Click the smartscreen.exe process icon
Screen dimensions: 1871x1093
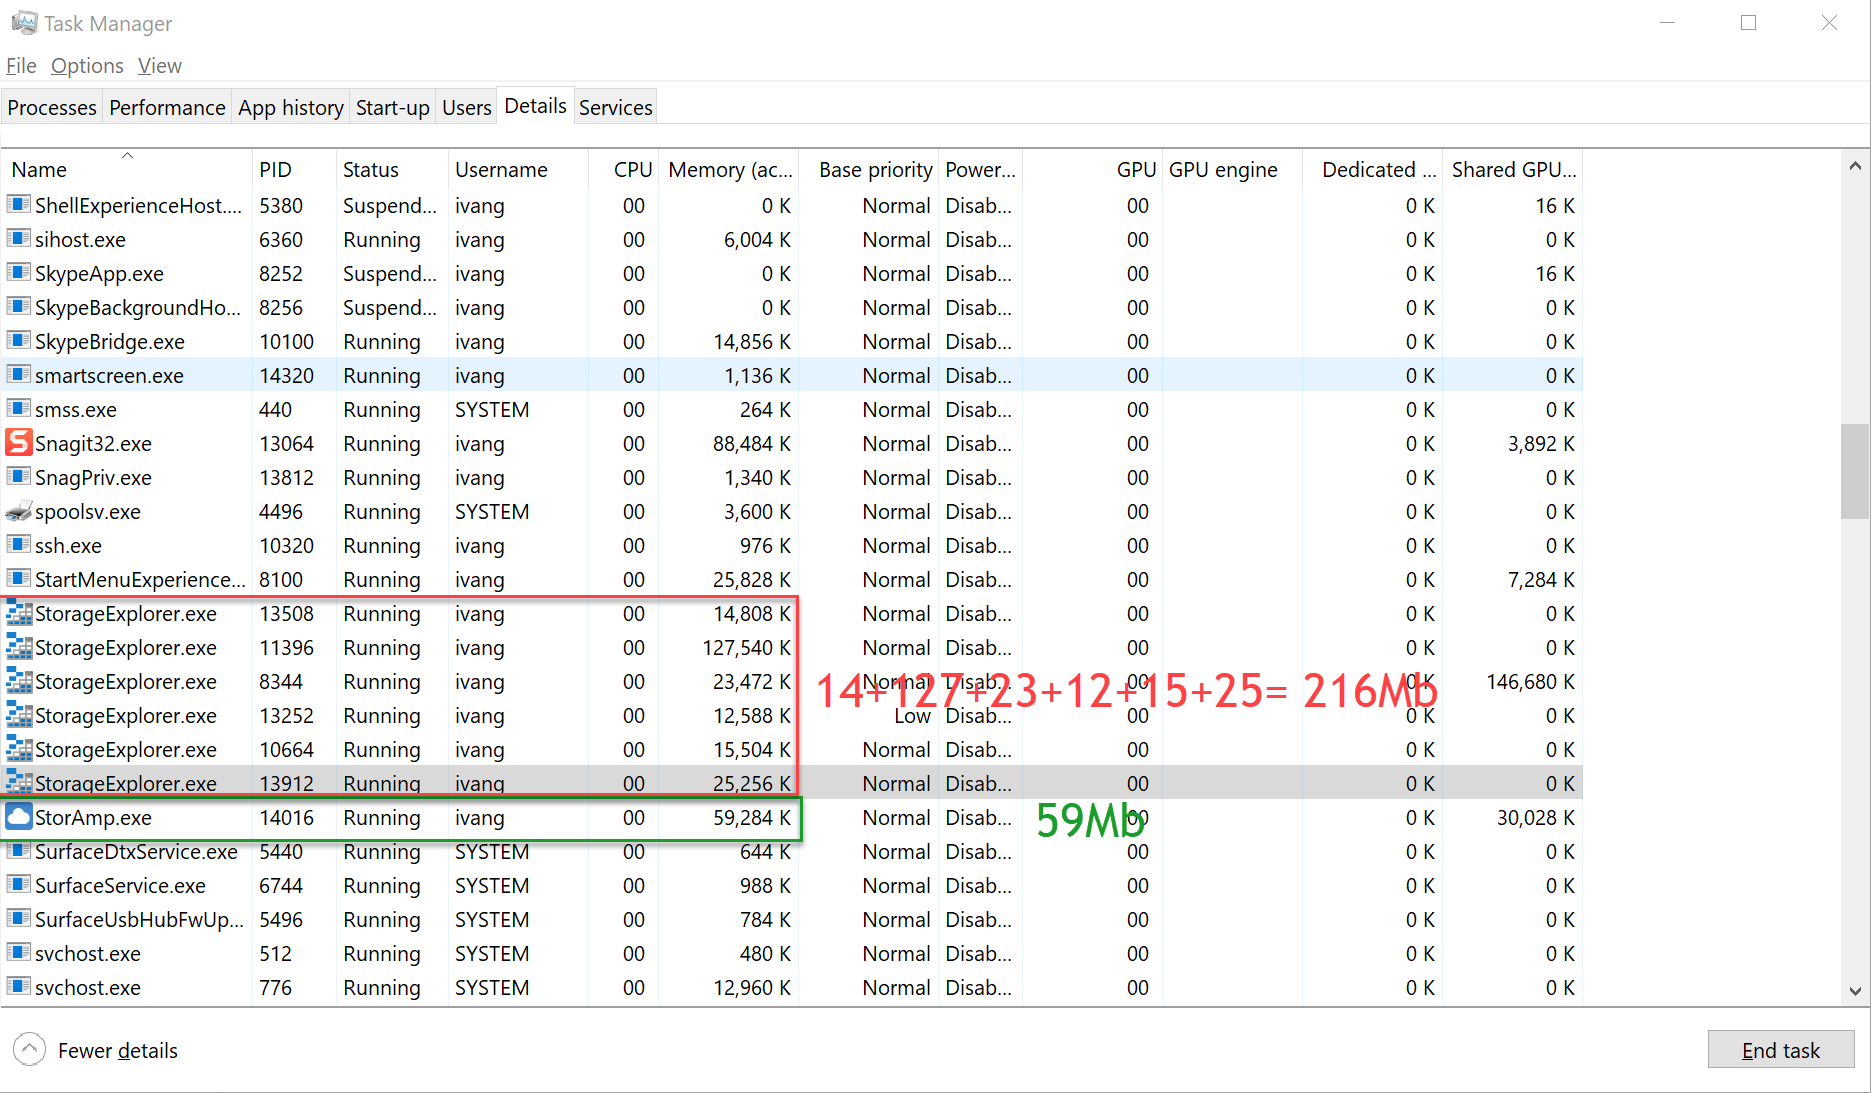pyautogui.click(x=18, y=374)
